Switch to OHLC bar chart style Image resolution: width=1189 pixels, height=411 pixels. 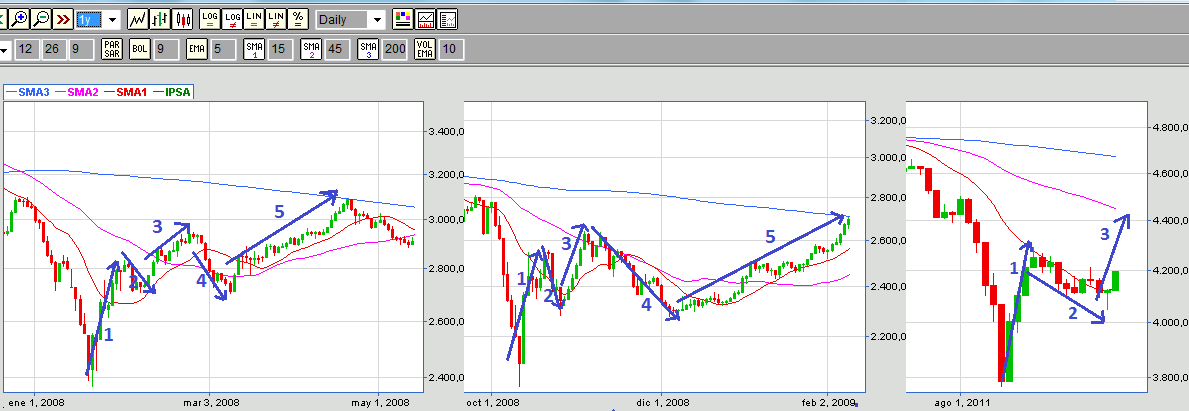(160, 19)
